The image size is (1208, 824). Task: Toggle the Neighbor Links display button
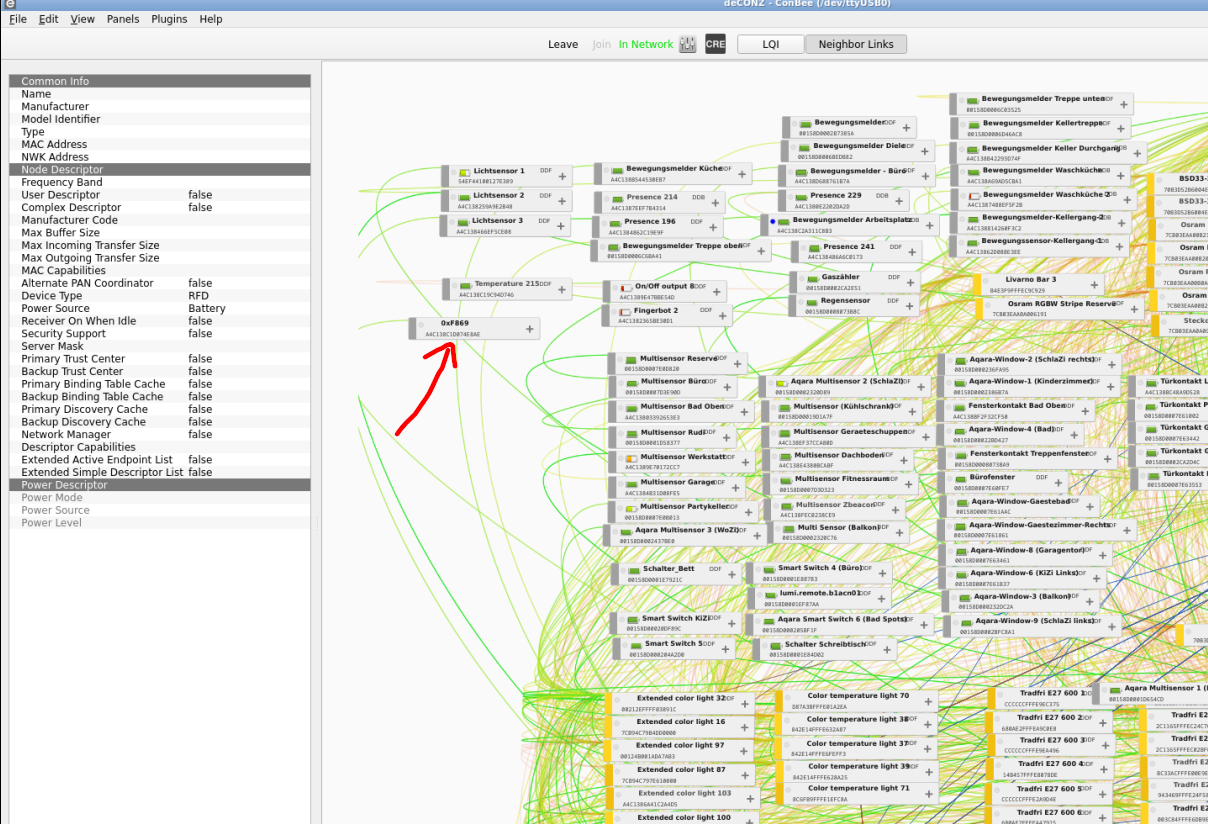click(x=855, y=44)
